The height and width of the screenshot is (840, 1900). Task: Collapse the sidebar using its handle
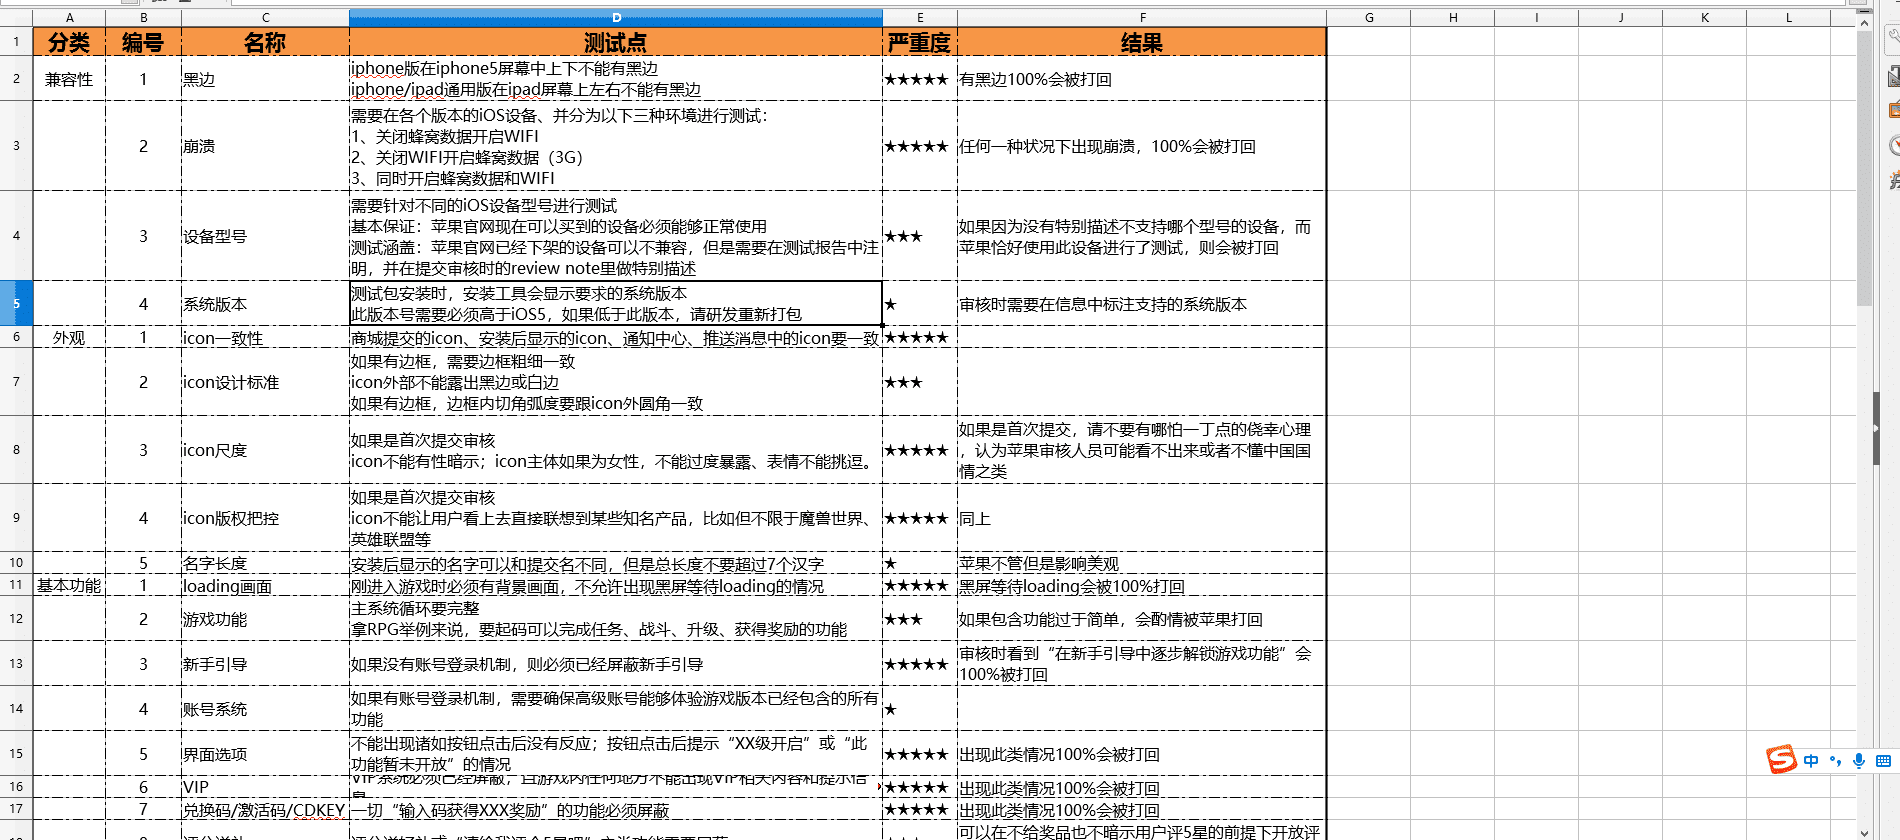[1877, 428]
